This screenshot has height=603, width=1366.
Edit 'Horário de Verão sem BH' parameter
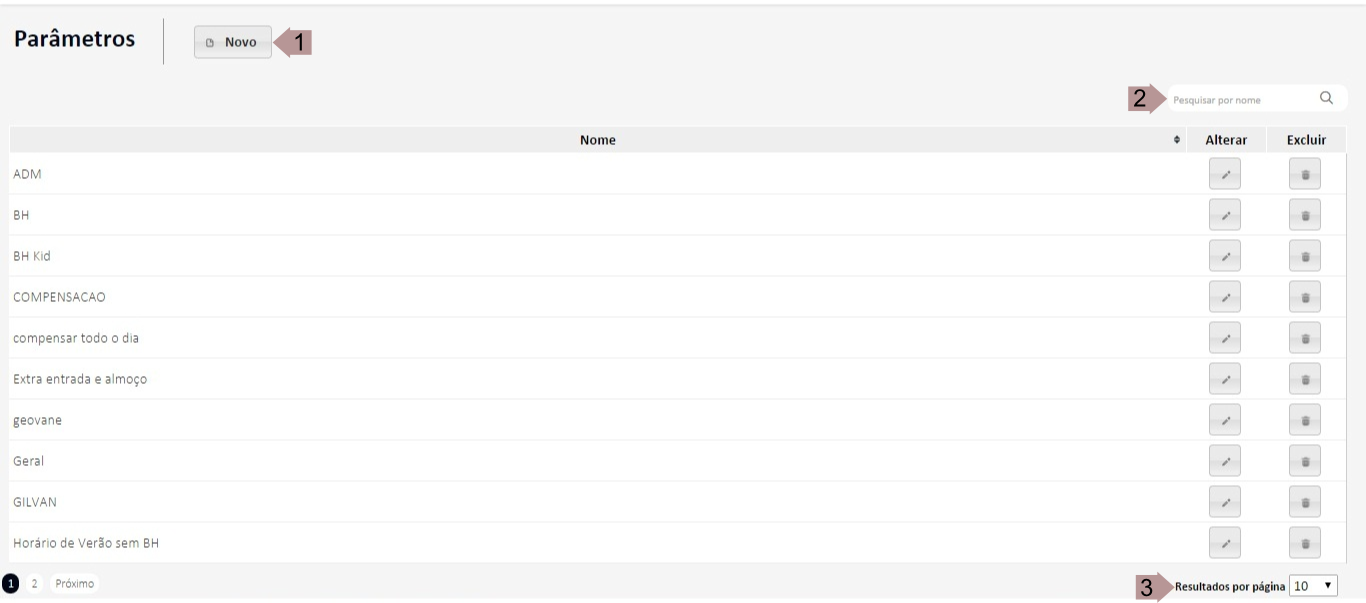(x=1225, y=543)
